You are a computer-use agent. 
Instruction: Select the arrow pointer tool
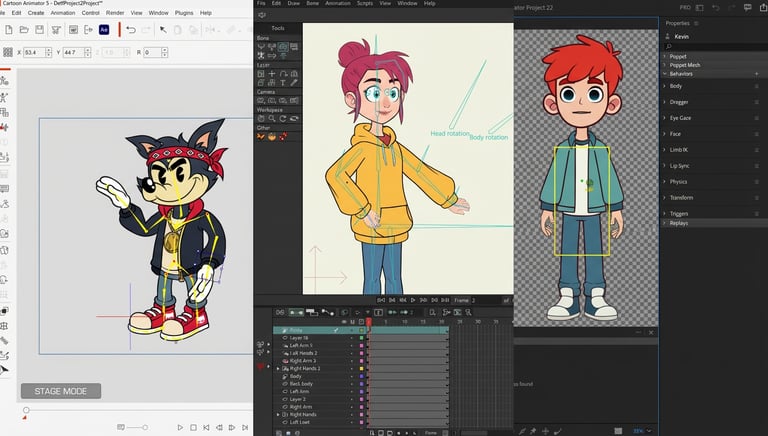click(163, 30)
